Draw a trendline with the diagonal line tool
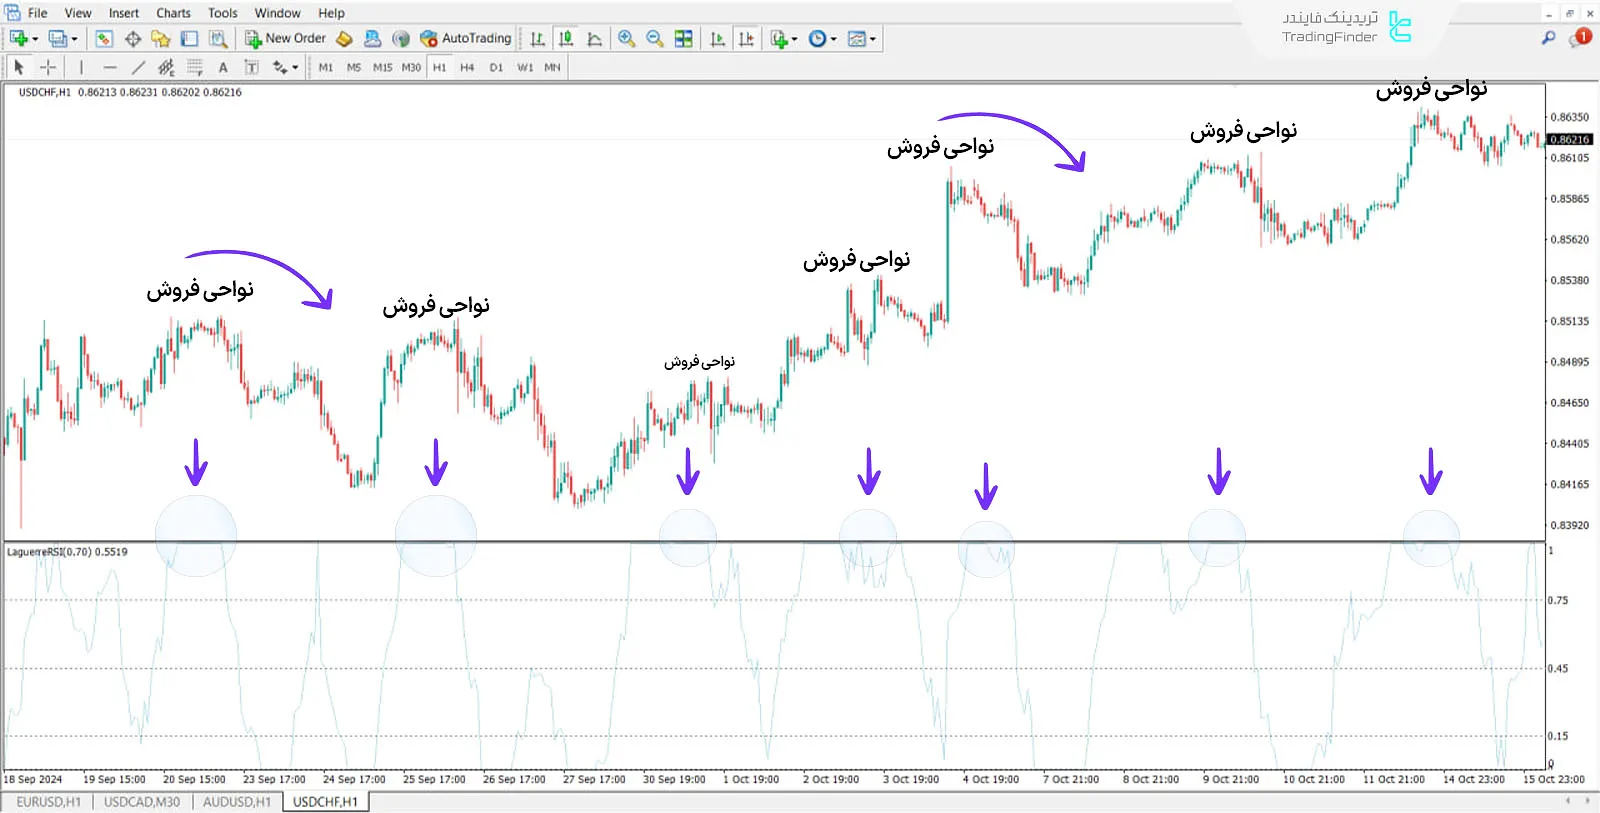 coord(138,68)
